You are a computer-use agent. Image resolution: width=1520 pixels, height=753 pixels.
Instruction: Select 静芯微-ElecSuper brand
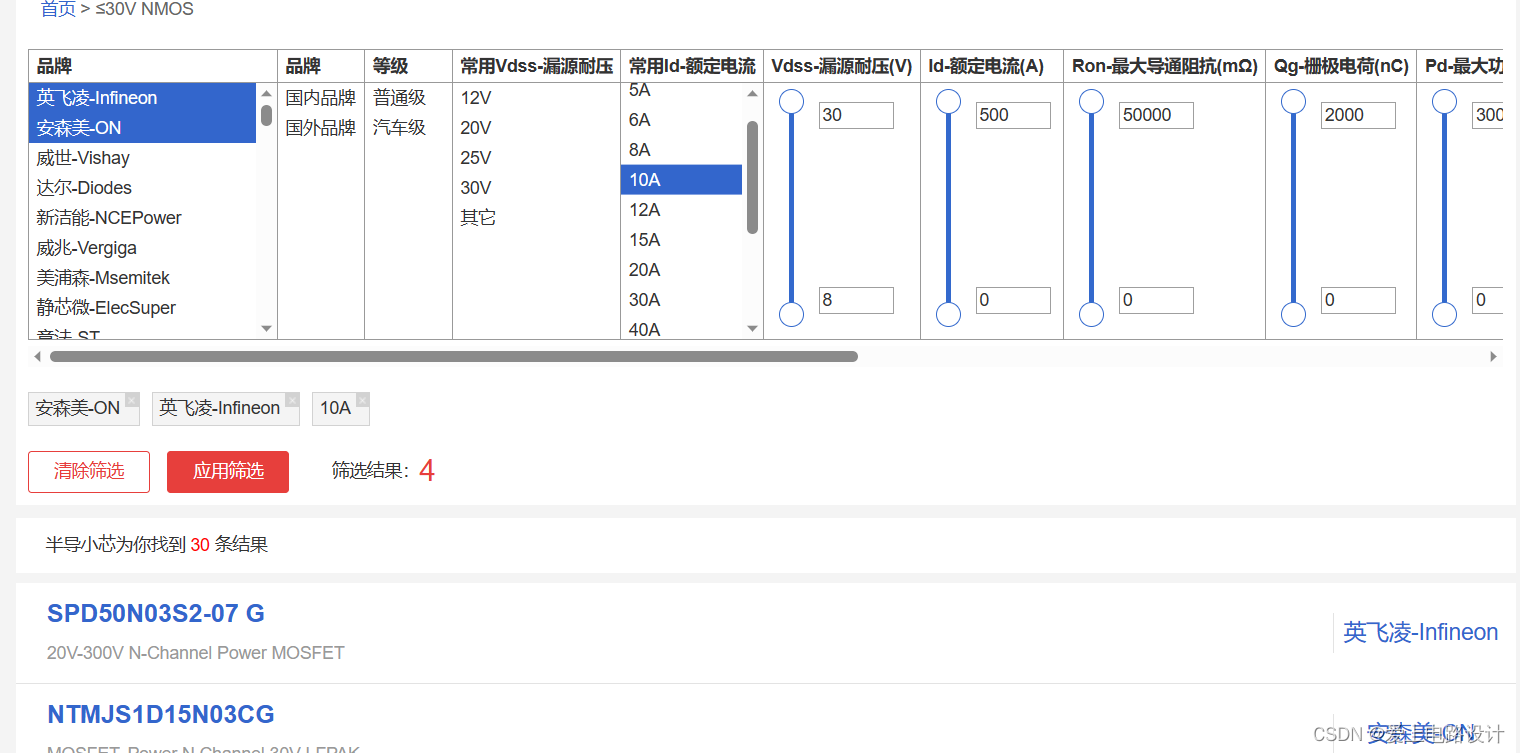coord(142,308)
